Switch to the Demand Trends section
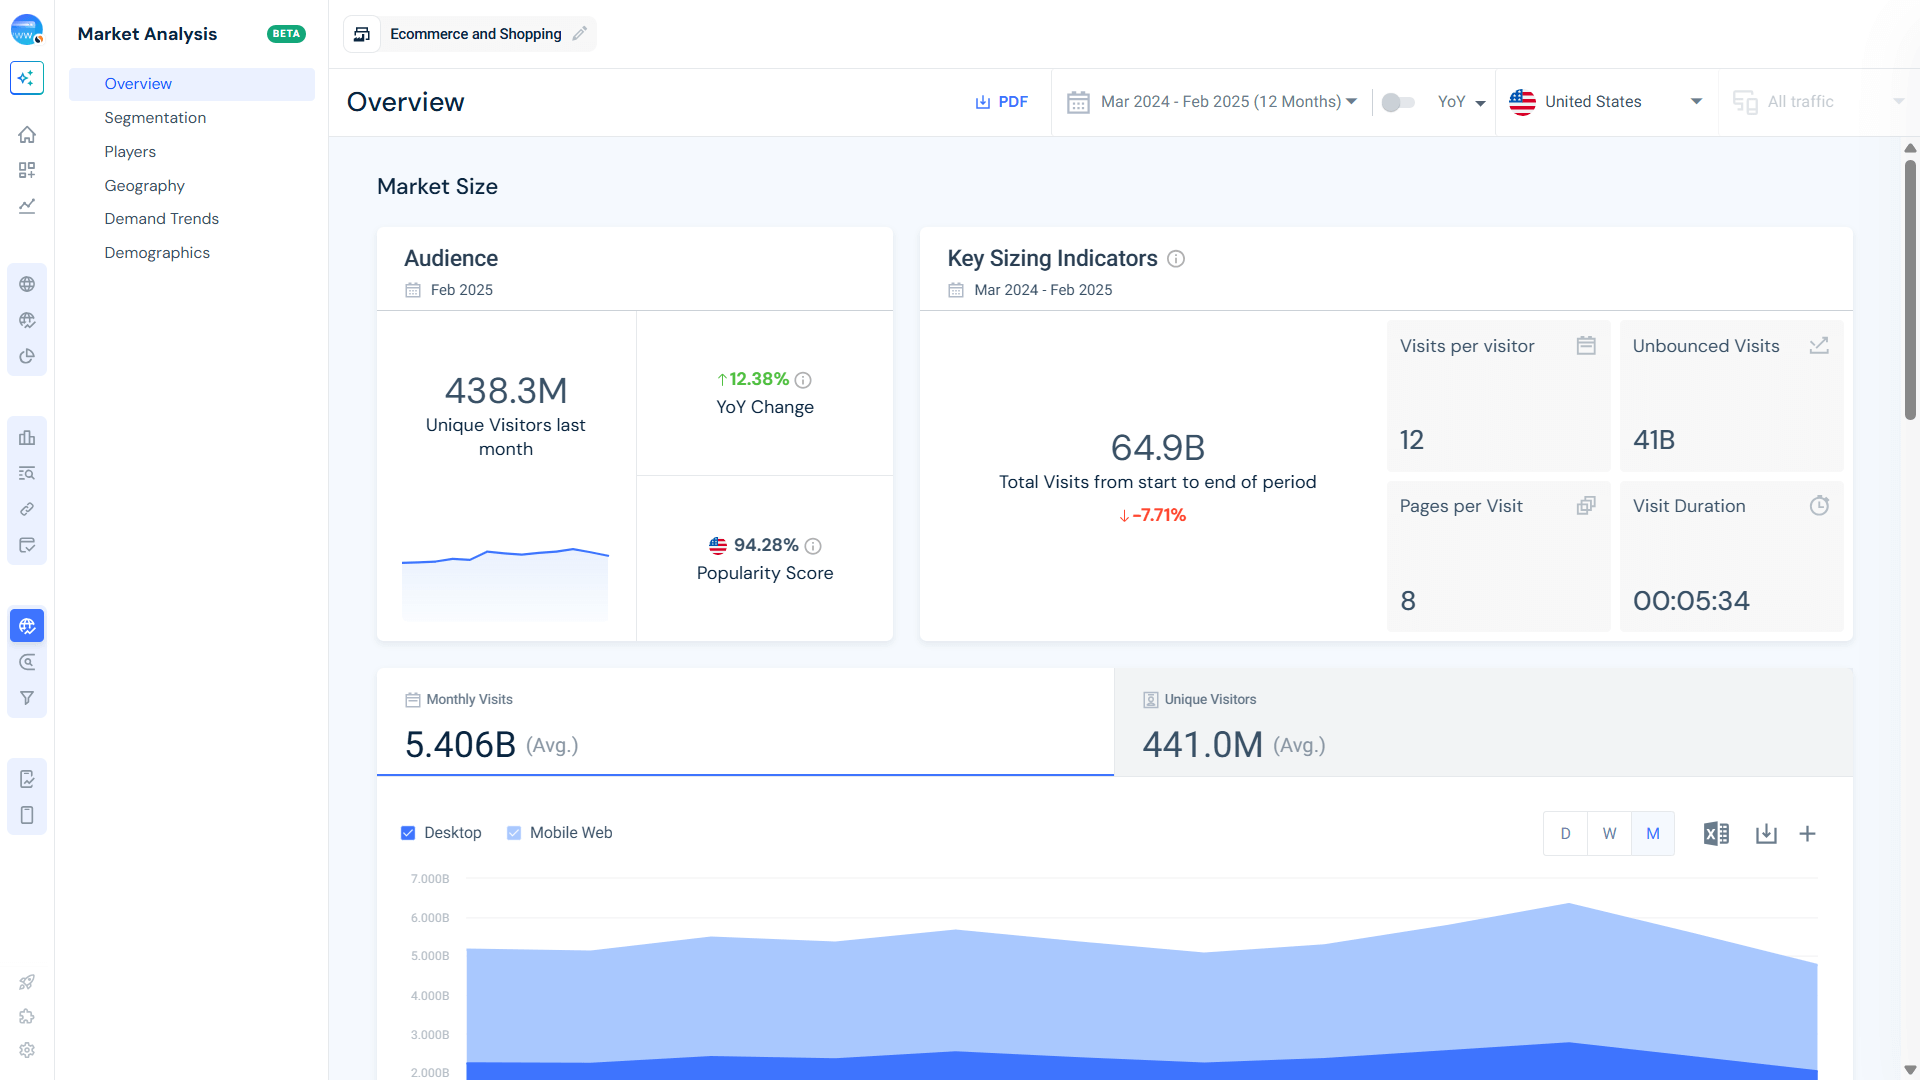 click(x=162, y=218)
